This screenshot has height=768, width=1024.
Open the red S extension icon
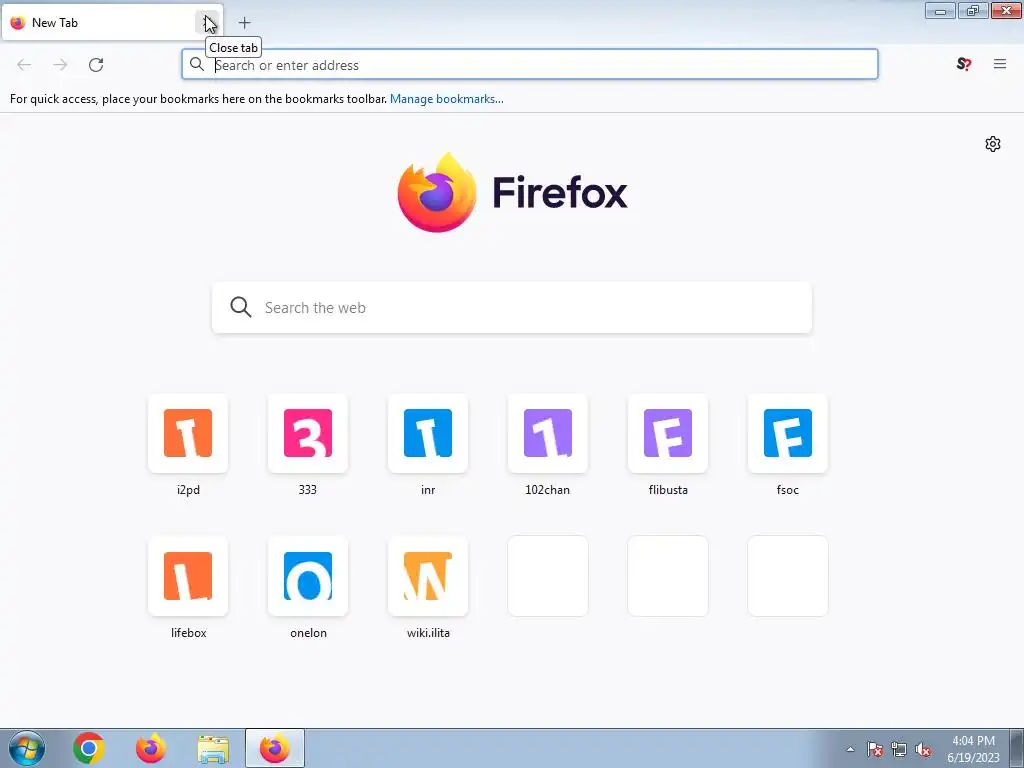click(964, 64)
